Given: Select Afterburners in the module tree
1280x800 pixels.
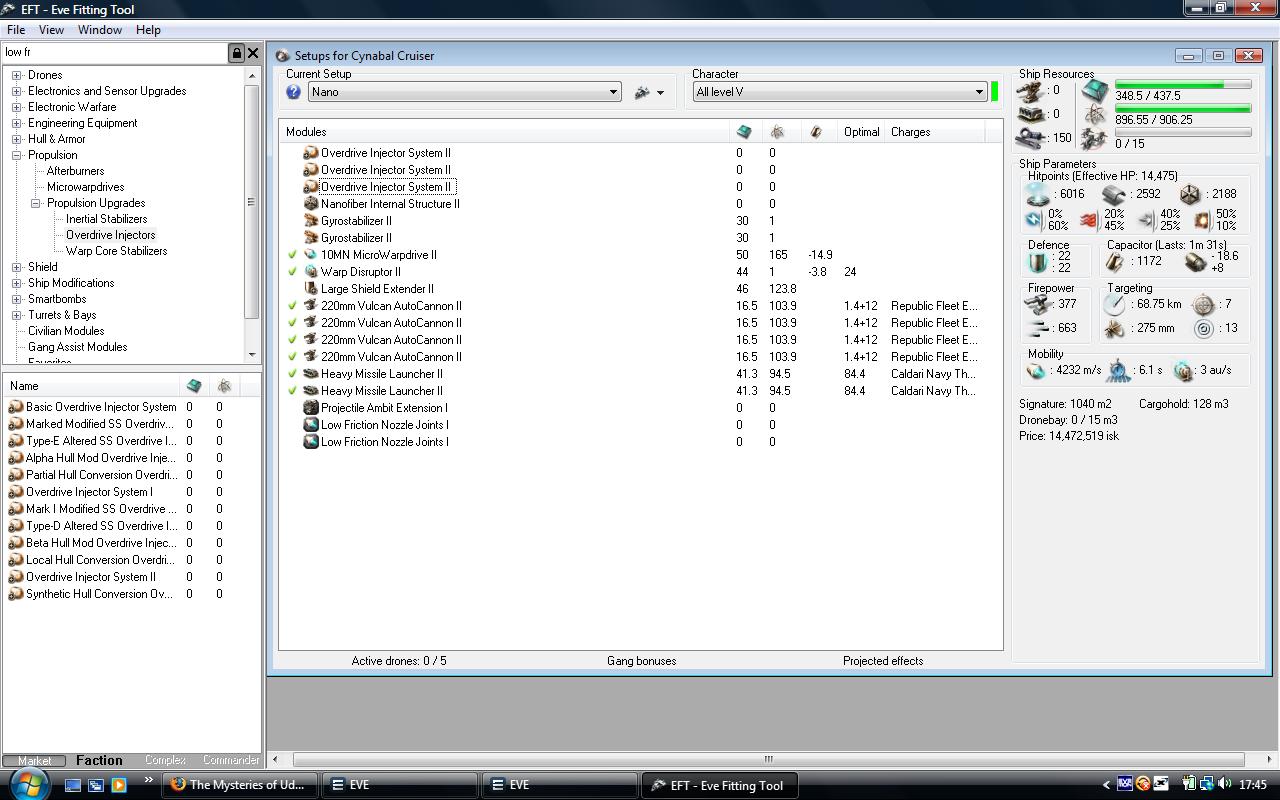Looking at the screenshot, I should [x=76, y=171].
